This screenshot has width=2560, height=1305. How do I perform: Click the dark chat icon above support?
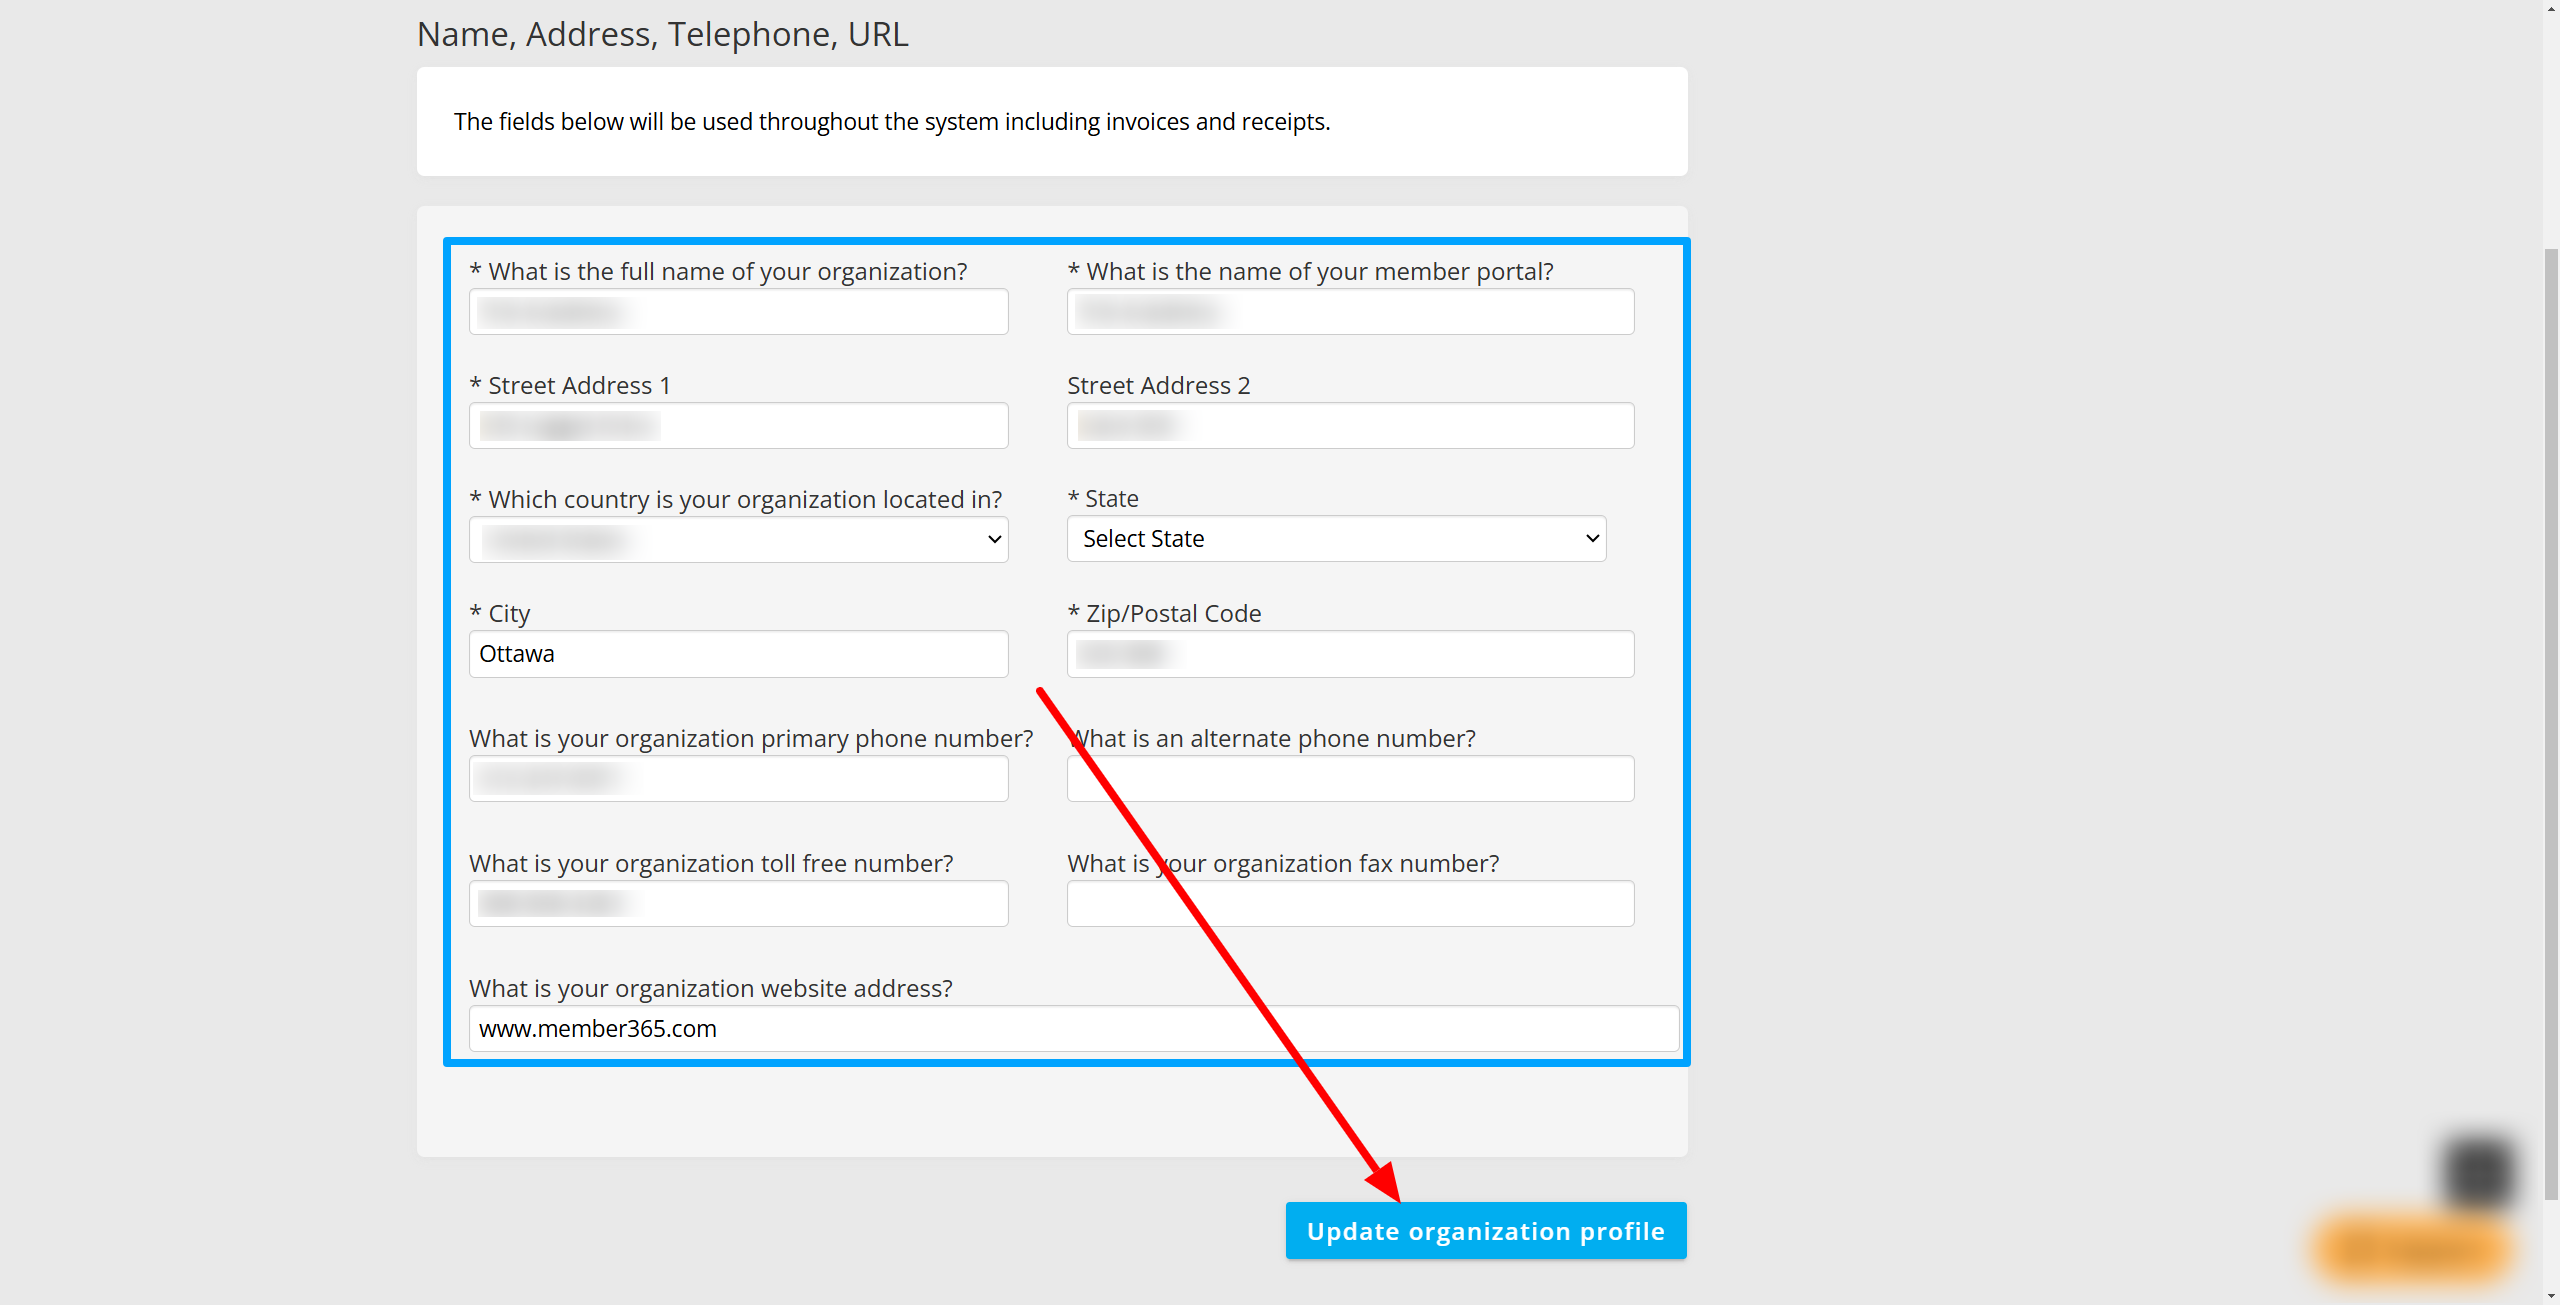pyautogui.click(x=2480, y=1173)
